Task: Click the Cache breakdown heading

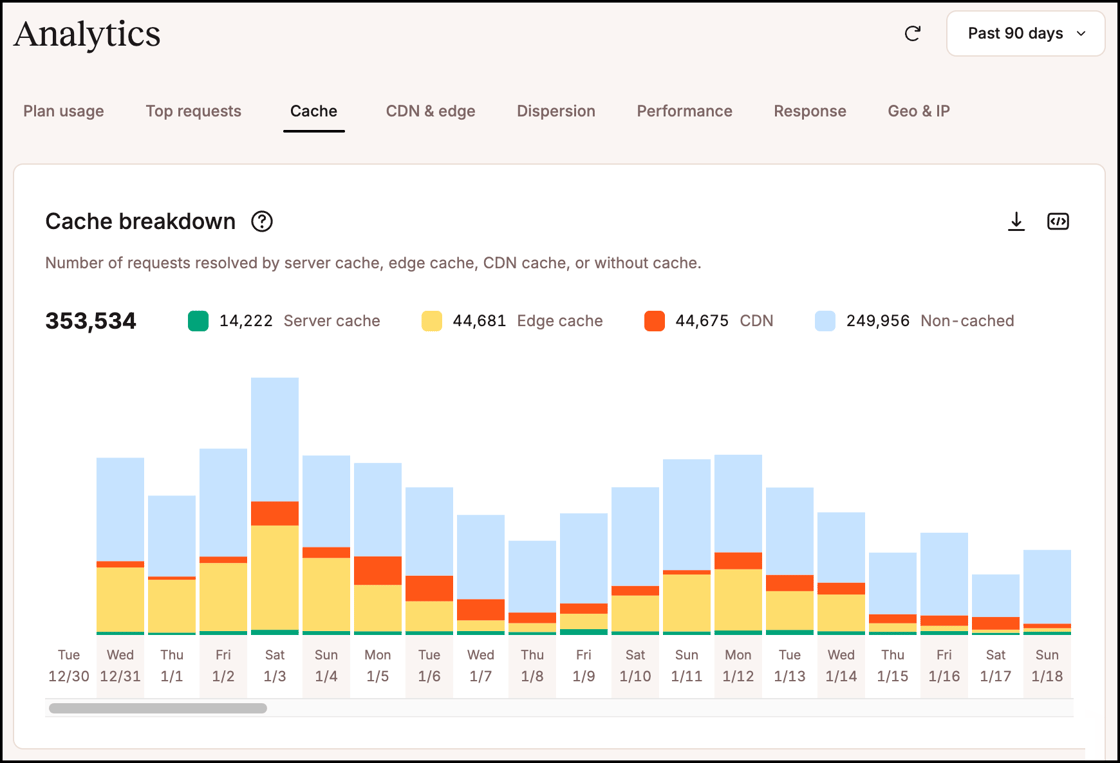Action: pos(140,221)
